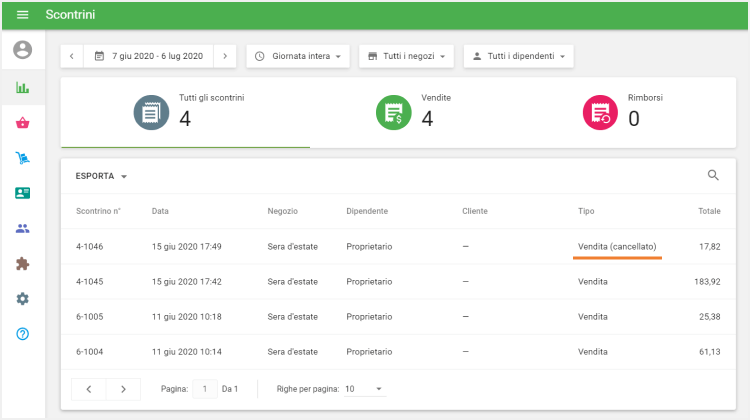This screenshot has width=750, height=420.
Task: Open the customers people icon
Action: pyautogui.click(x=22, y=228)
